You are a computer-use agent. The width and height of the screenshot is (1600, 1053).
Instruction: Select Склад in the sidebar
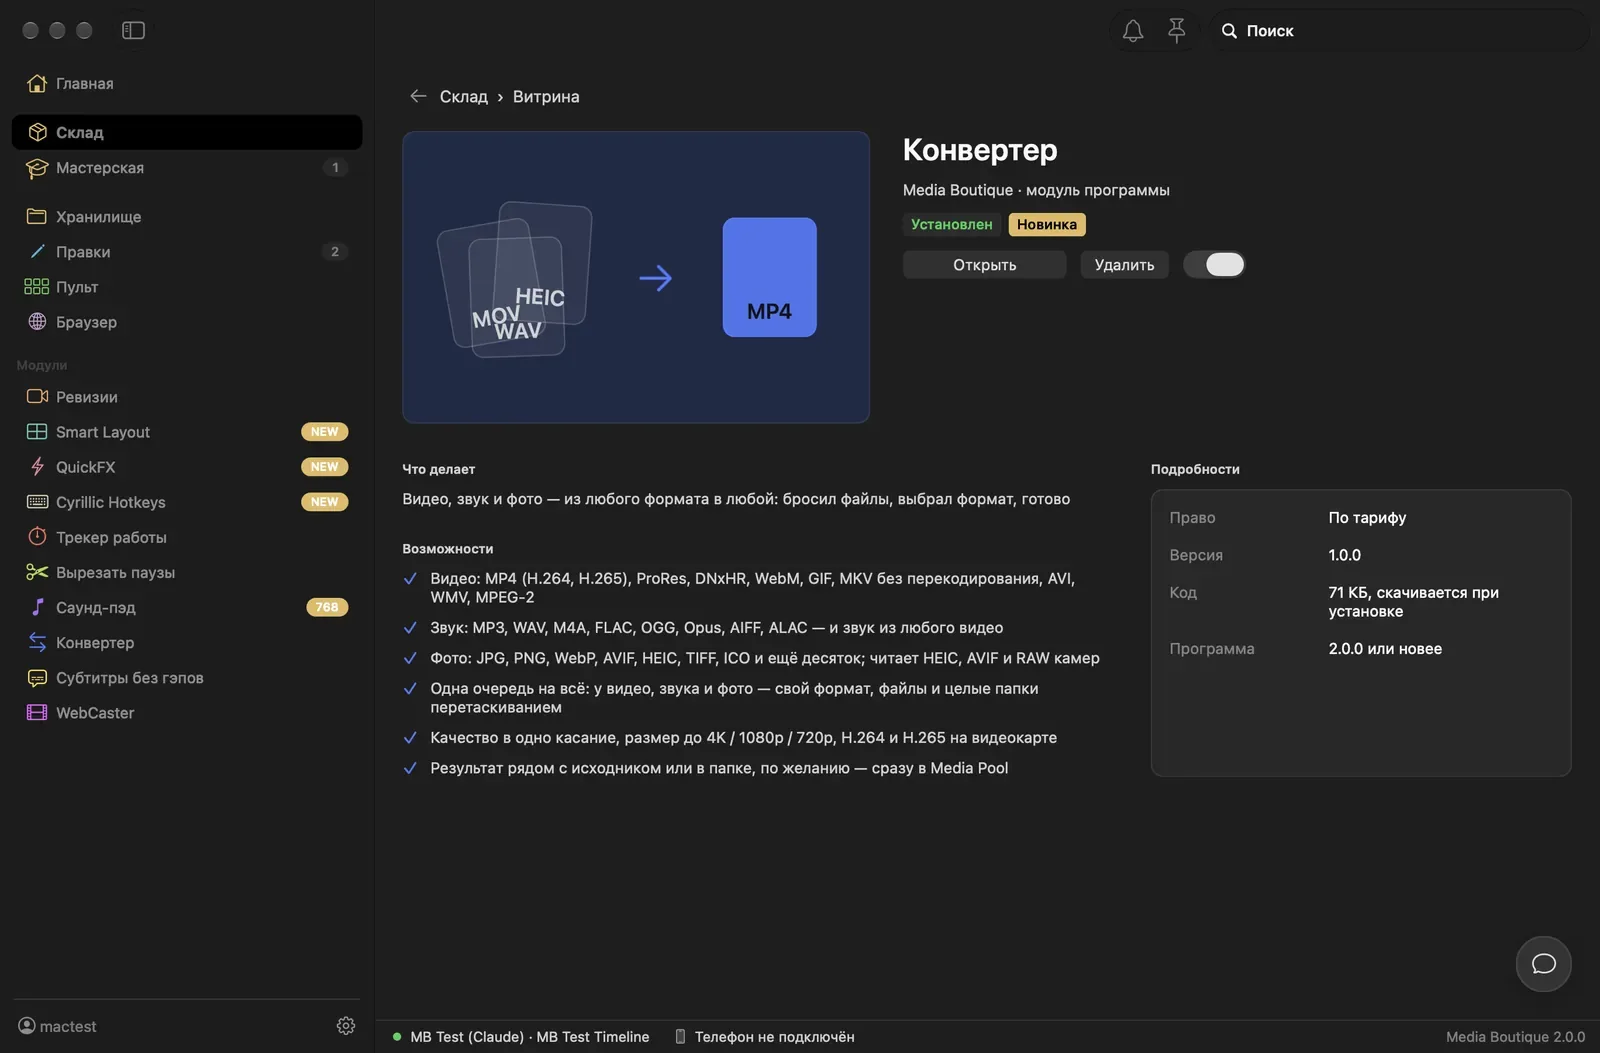pyautogui.click(x=187, y=132)
